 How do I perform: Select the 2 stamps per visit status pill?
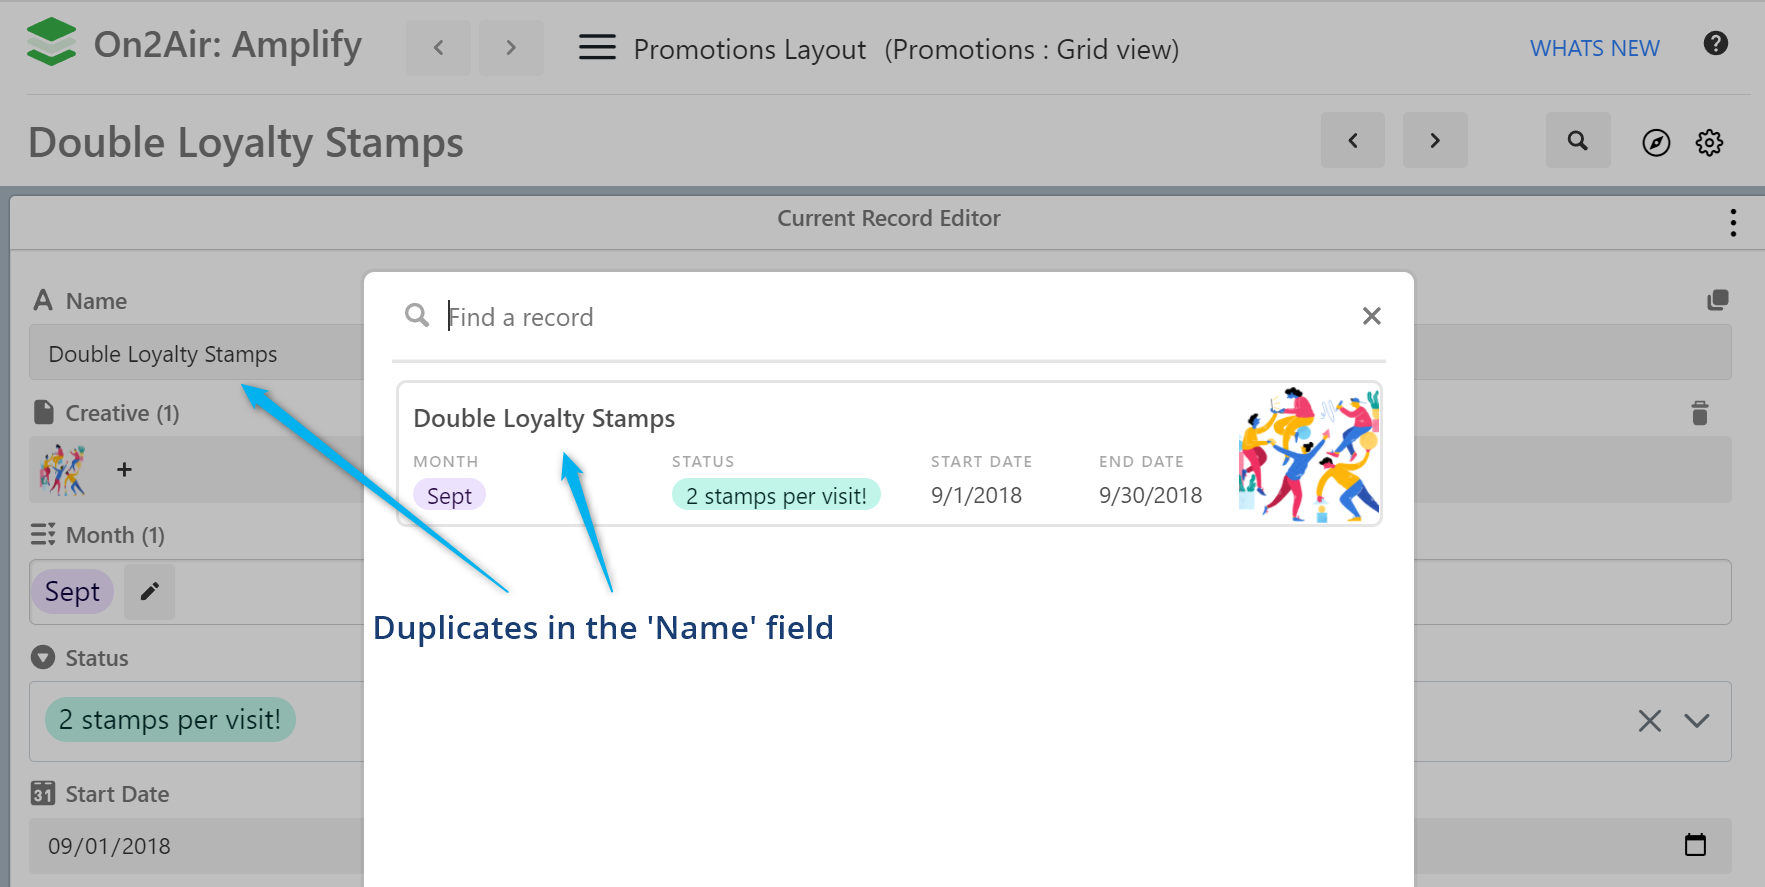tap(169, 719)
